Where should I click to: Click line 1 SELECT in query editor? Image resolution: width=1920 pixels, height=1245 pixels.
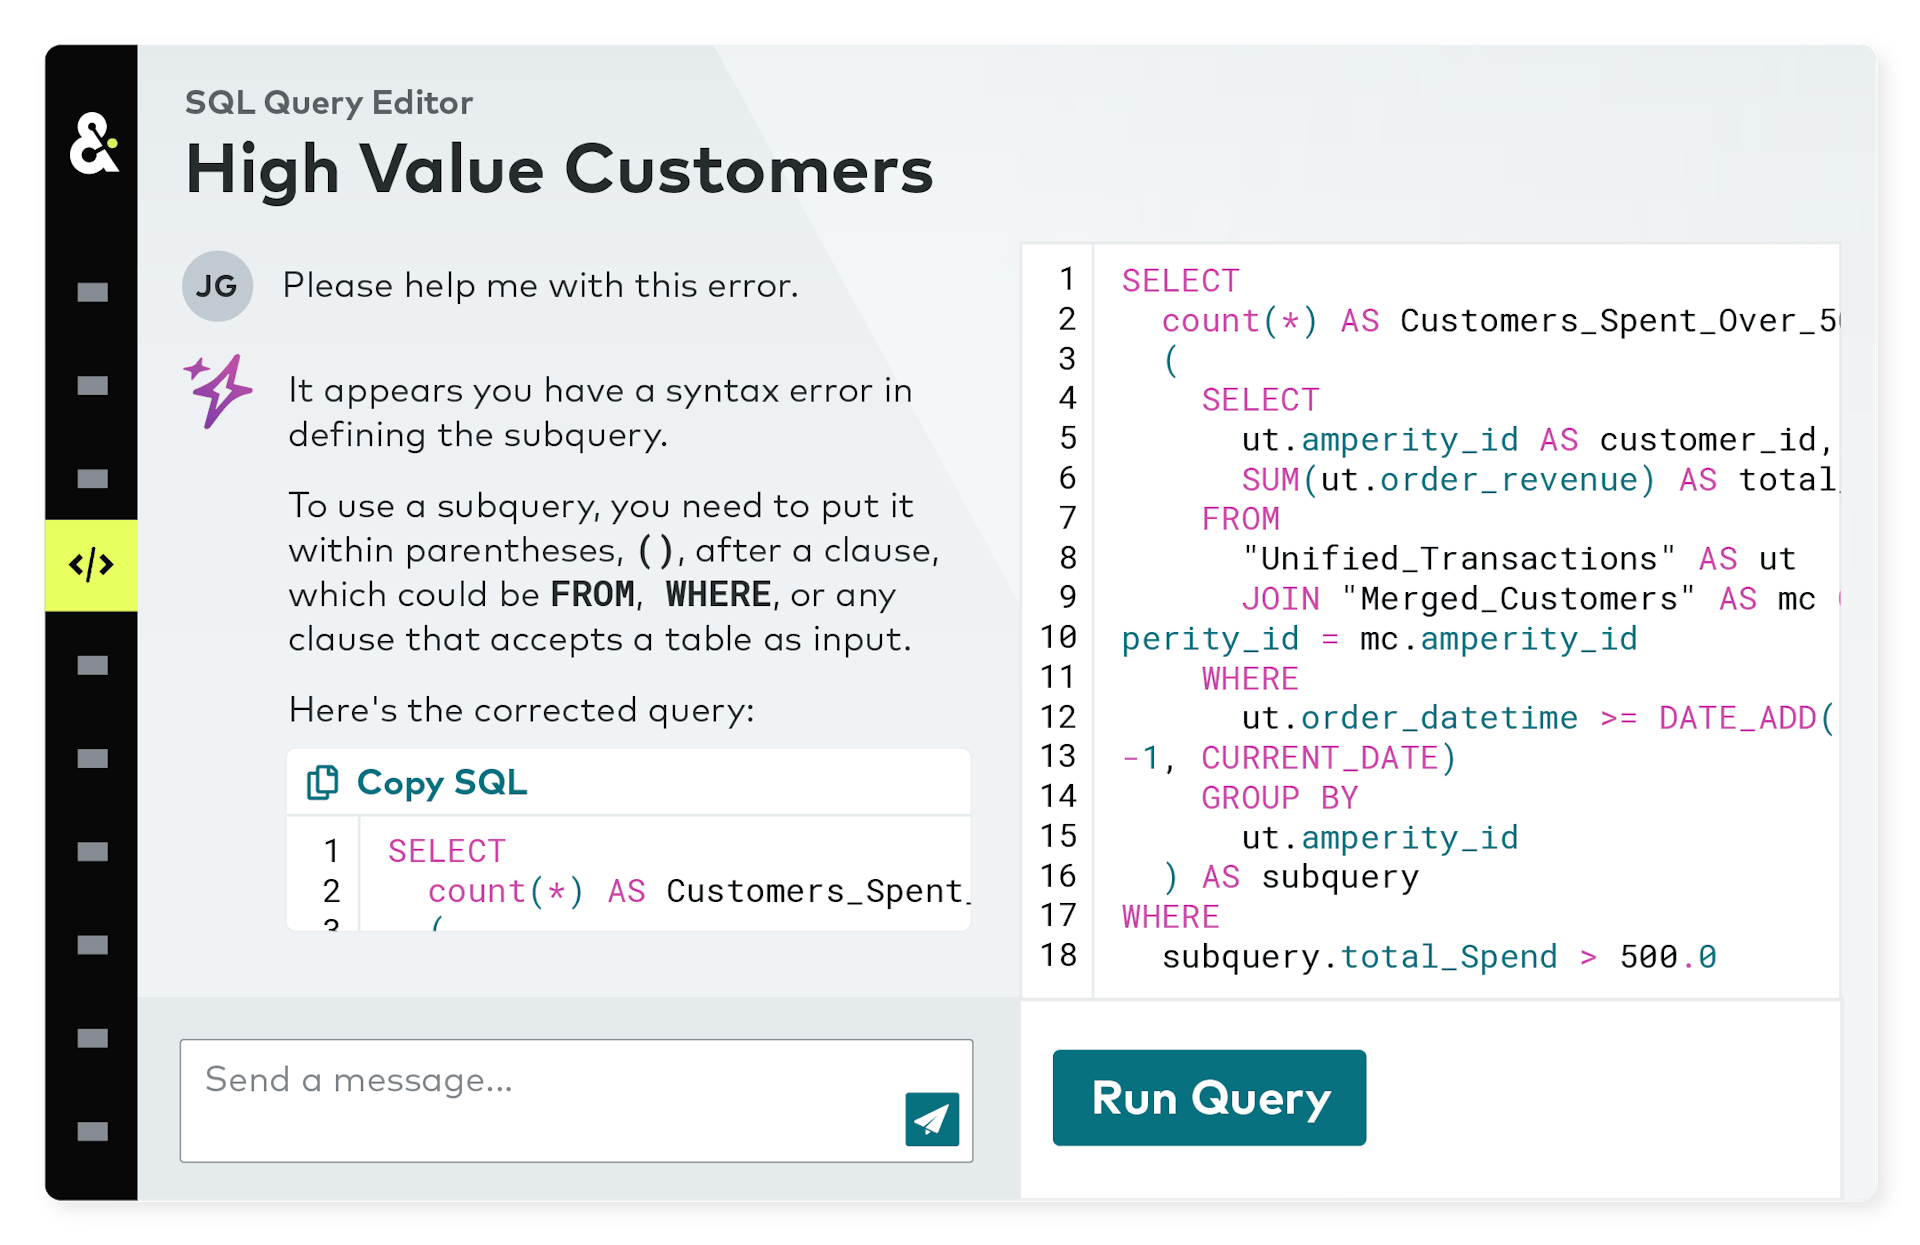click(x=1180, y=281)
